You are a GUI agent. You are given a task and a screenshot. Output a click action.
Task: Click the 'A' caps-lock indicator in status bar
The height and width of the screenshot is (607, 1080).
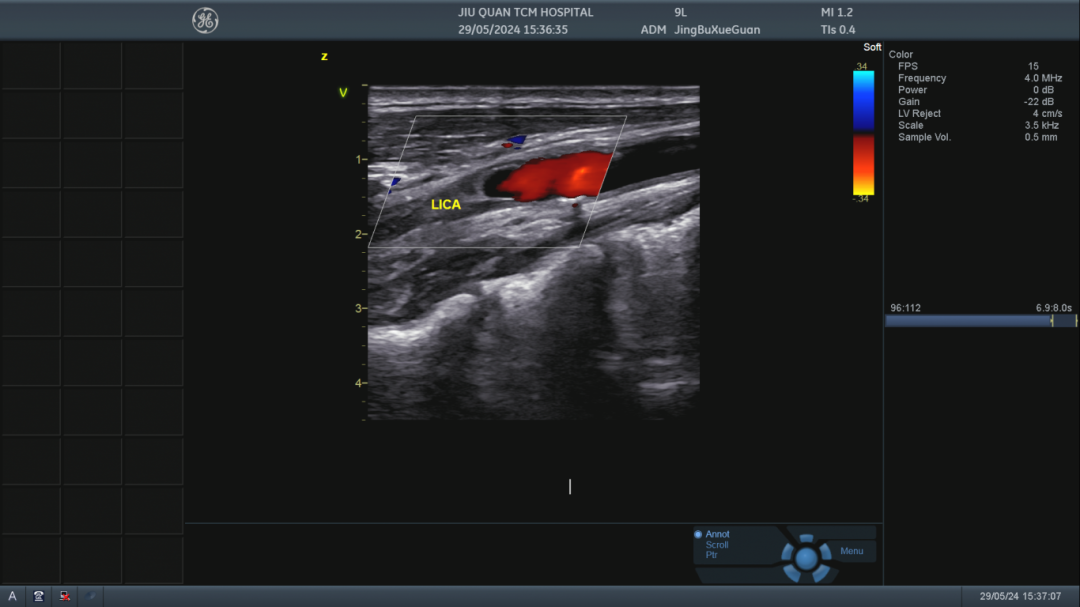12,596
